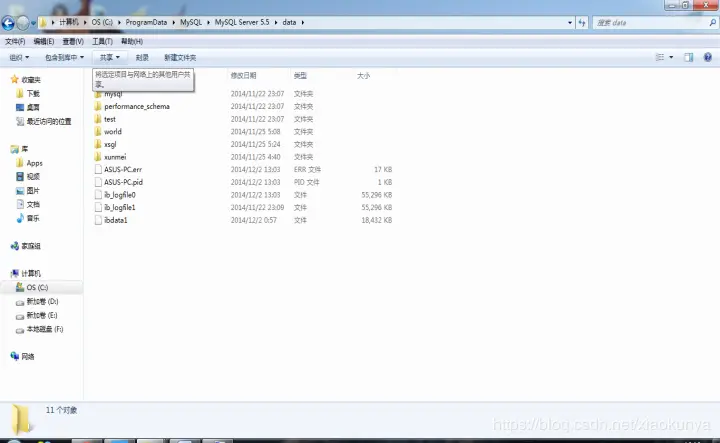Viewport: 720px width, 443px height.
Task: Select the test folder
Action: [110, 119]
